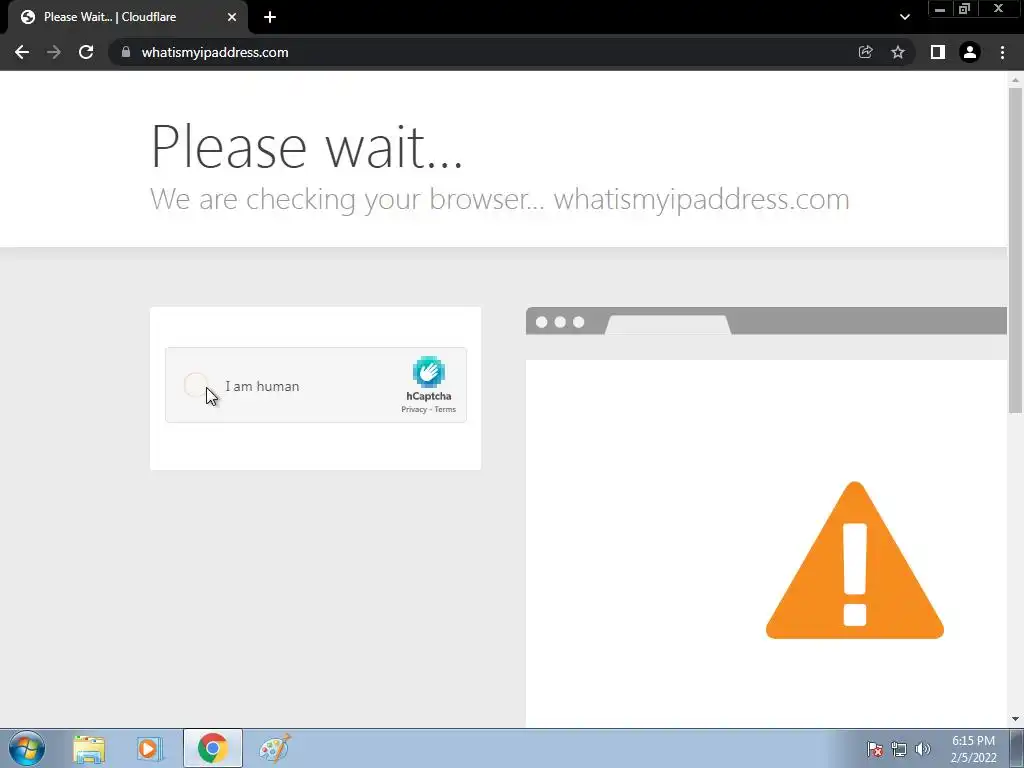Open Paint from the taskbar
The image size is (1024, 768).
coord(275,748)
